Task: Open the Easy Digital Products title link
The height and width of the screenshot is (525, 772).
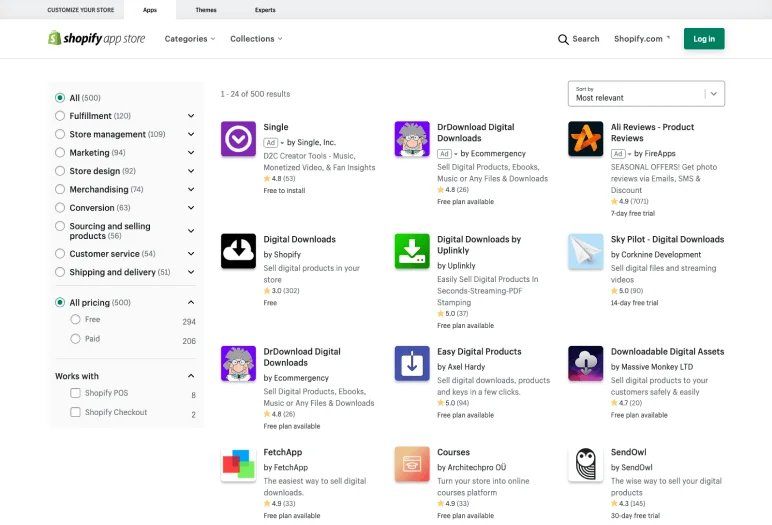Action: tap(479, 352)
